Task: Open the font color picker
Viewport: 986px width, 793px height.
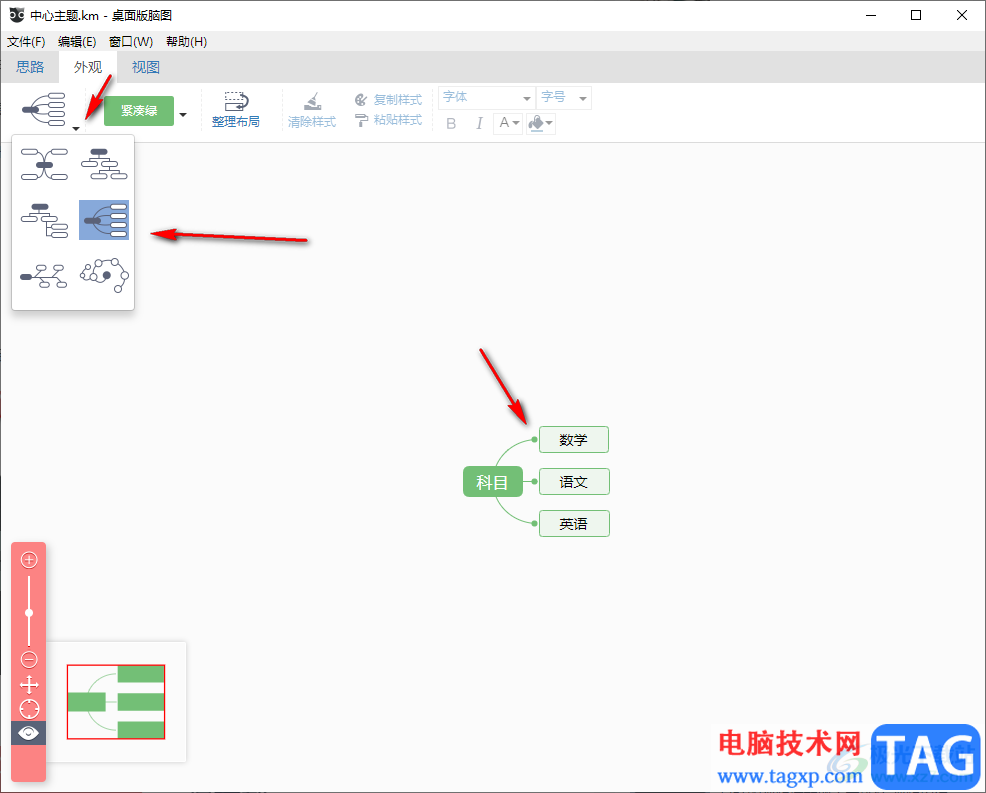Action: coord(509,123)
